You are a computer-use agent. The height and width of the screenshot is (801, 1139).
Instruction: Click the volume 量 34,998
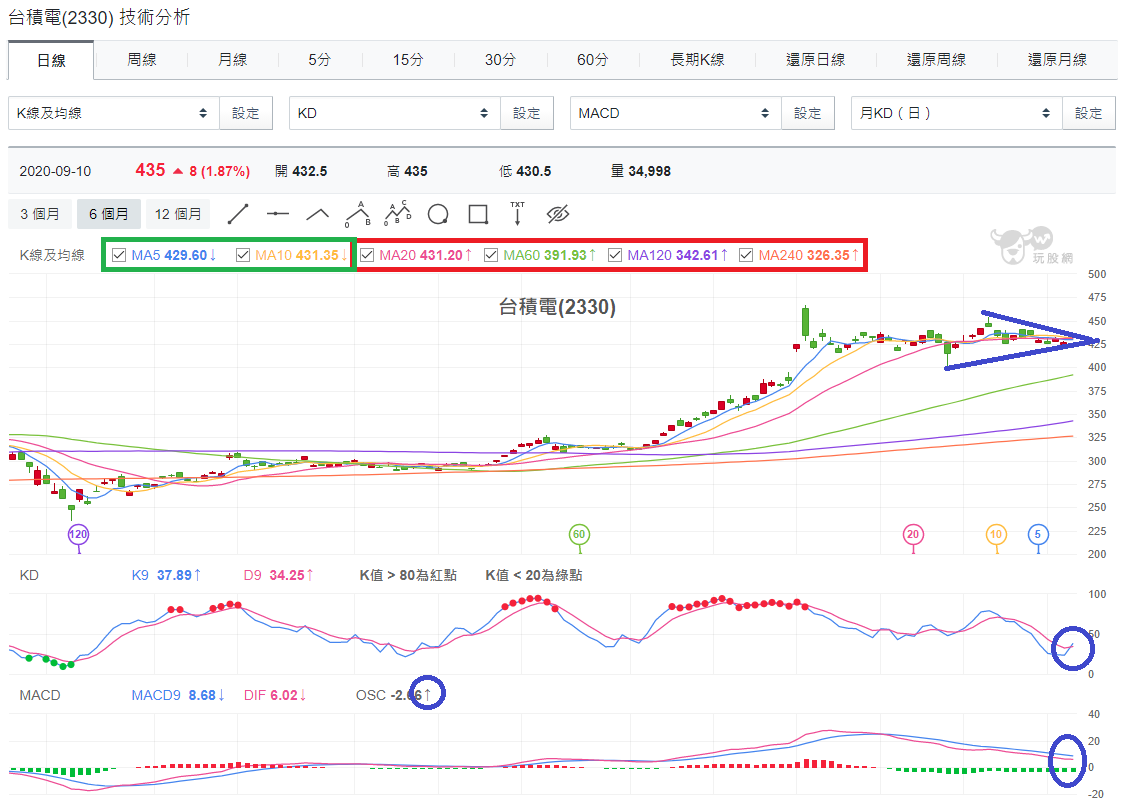click(641, 171)
